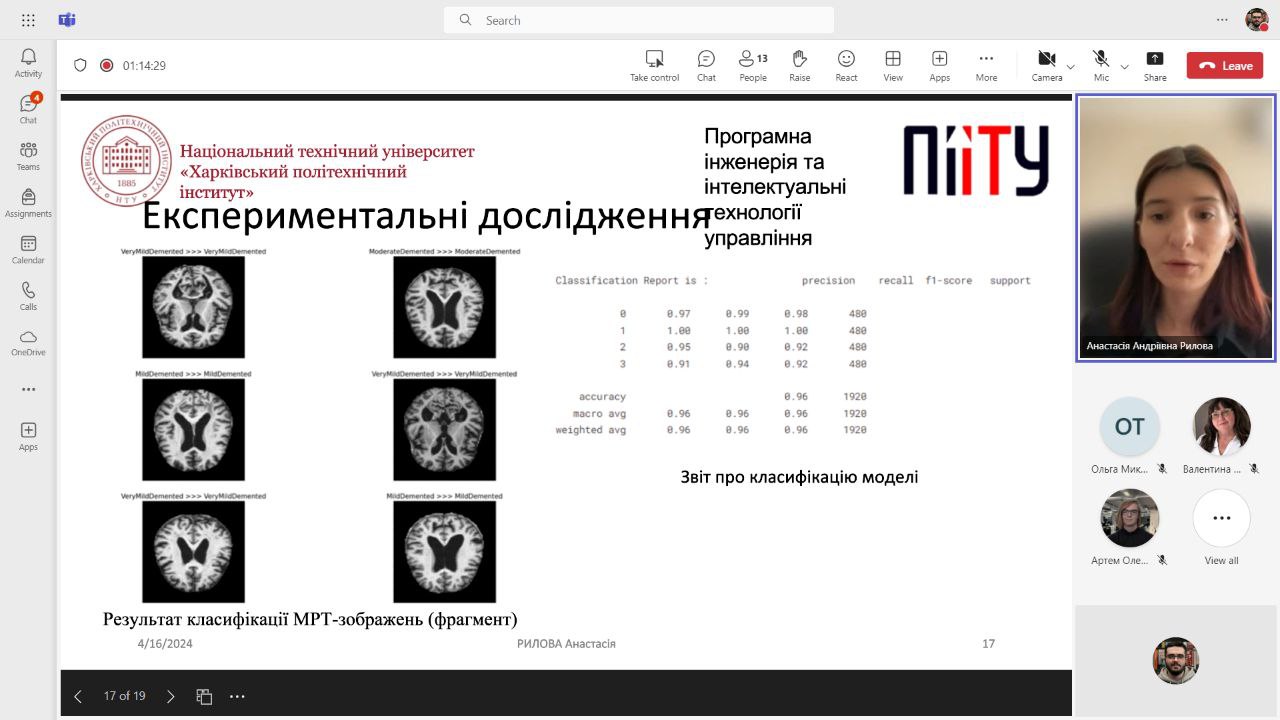Open Calendar from the left sidebar
1280x720 pixels.
28,250
